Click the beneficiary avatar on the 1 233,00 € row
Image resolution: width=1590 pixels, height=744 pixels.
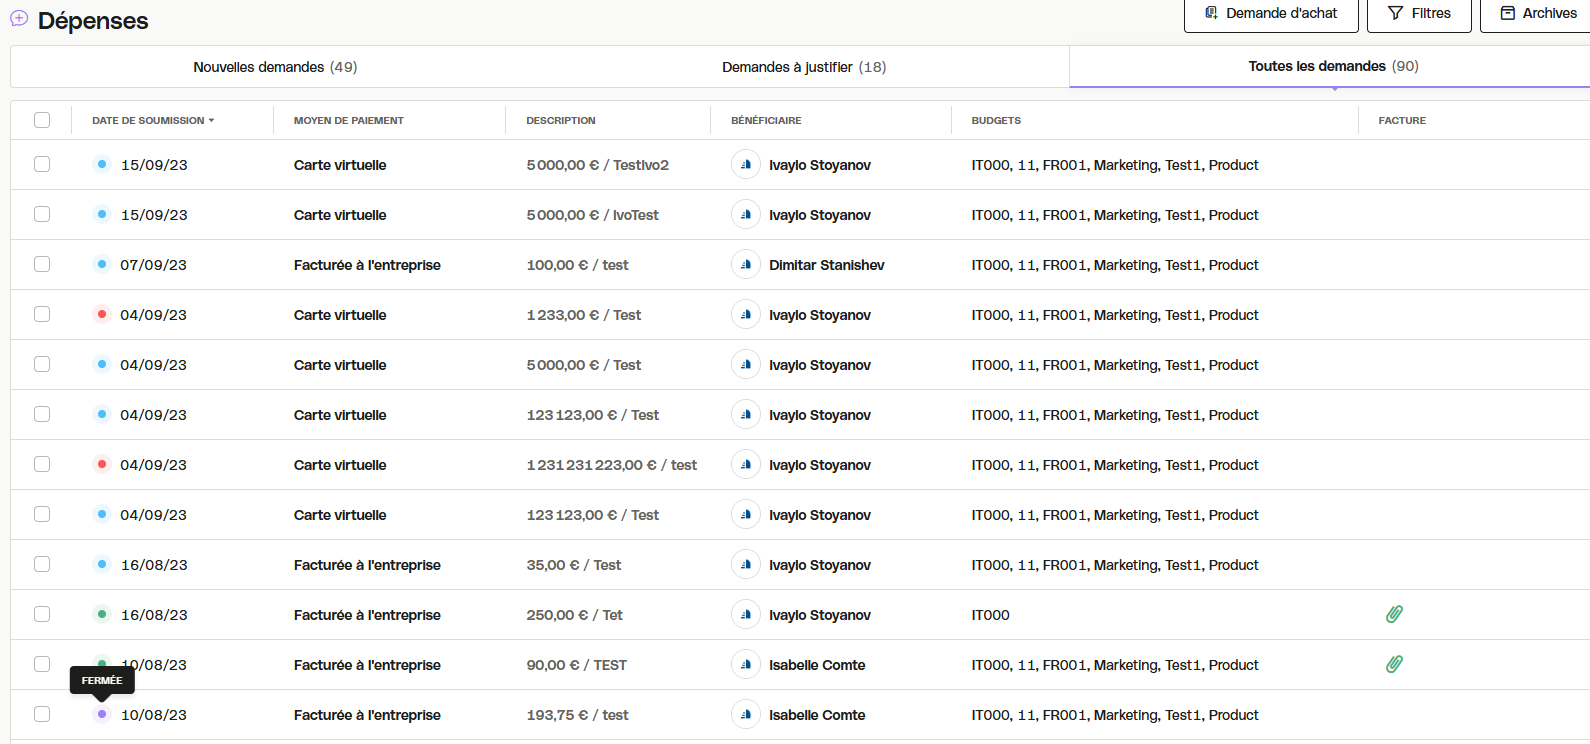[x=746, y=314]
